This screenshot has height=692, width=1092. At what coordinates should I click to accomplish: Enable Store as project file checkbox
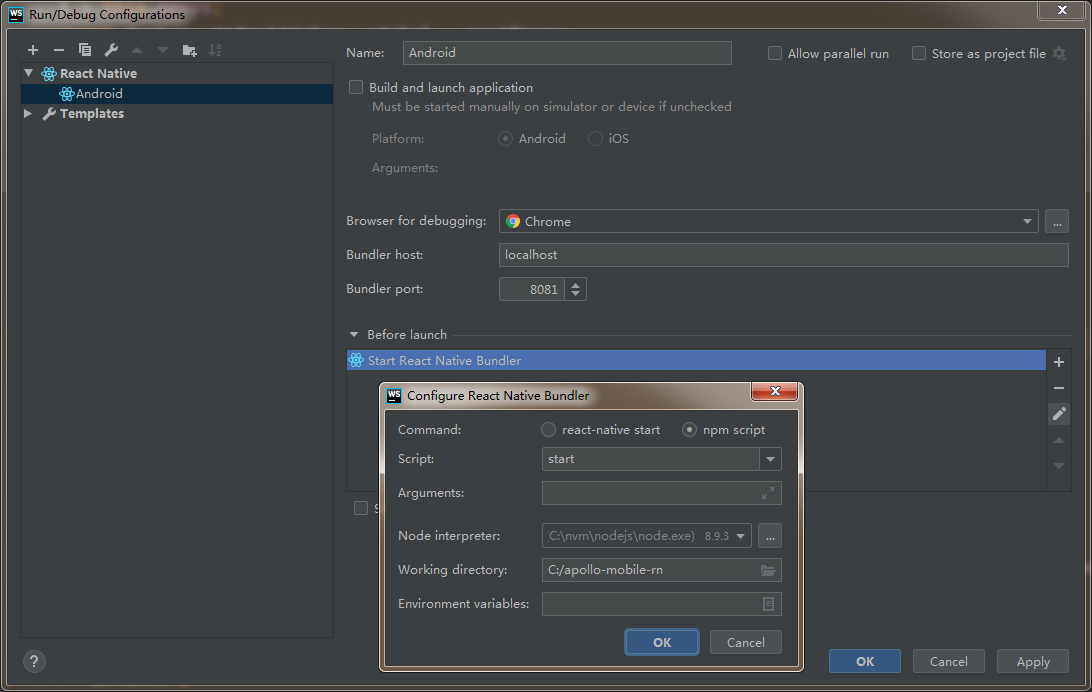919,54
